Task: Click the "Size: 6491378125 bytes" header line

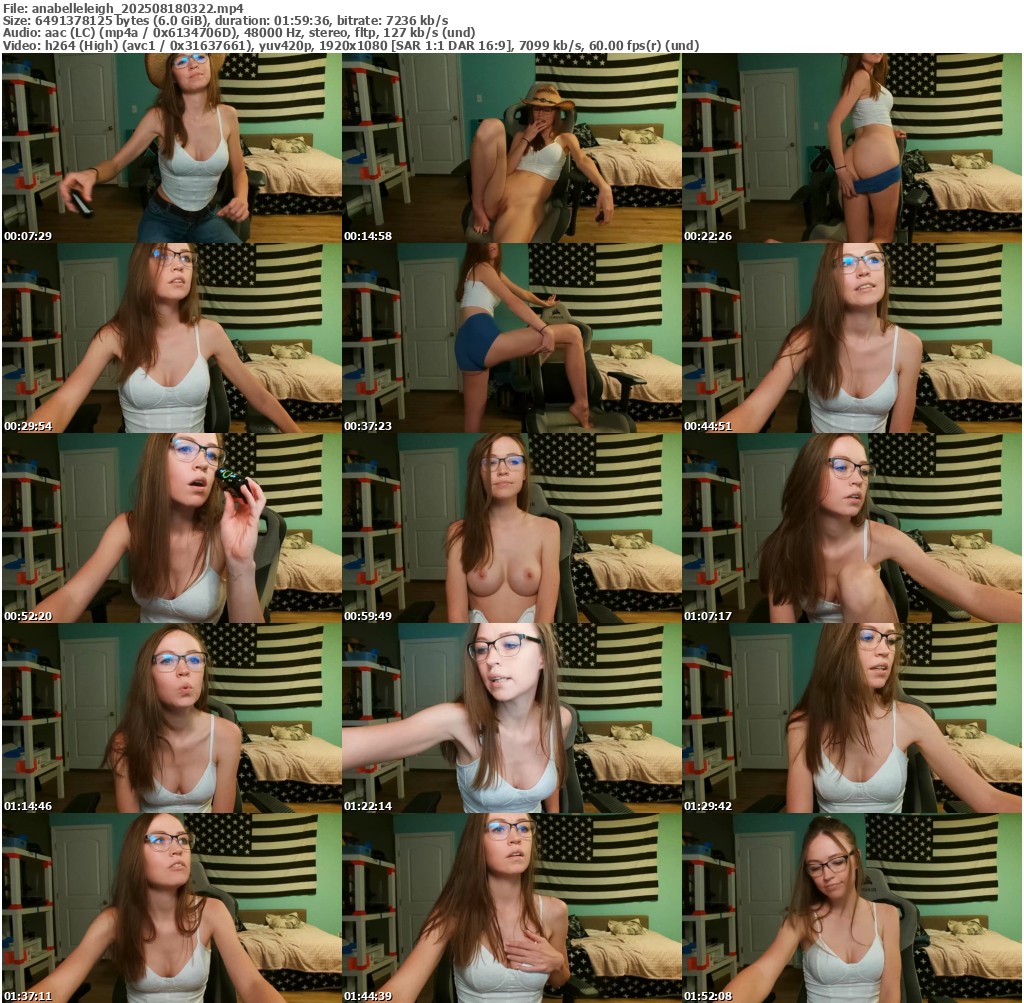Action: point(225,21)
